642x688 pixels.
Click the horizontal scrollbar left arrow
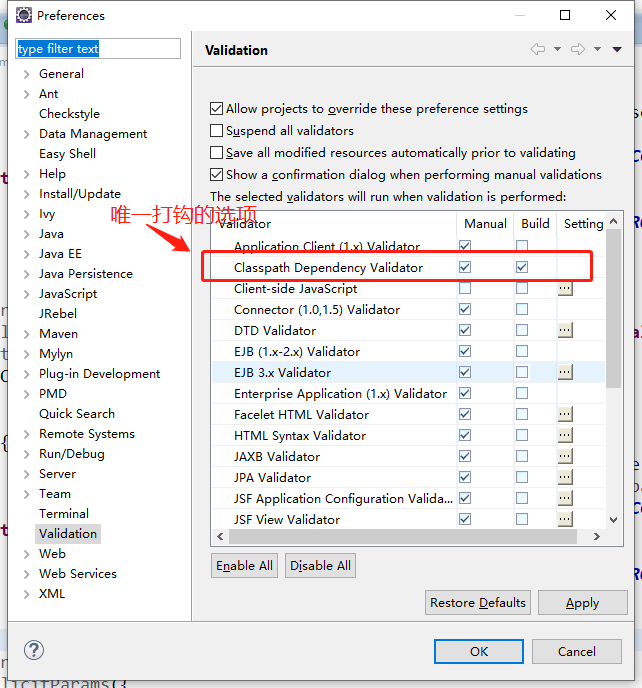tap(220, 536)
